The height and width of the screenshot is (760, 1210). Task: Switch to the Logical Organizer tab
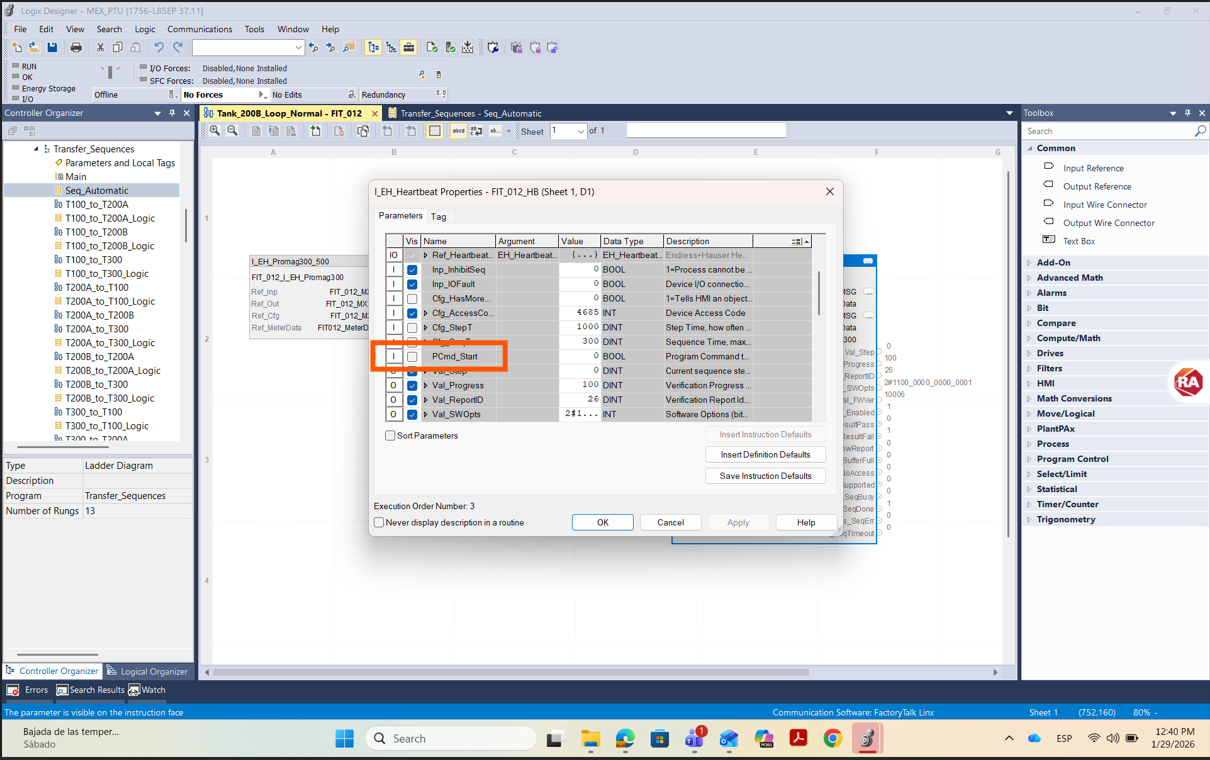click(x=147, y=671)
